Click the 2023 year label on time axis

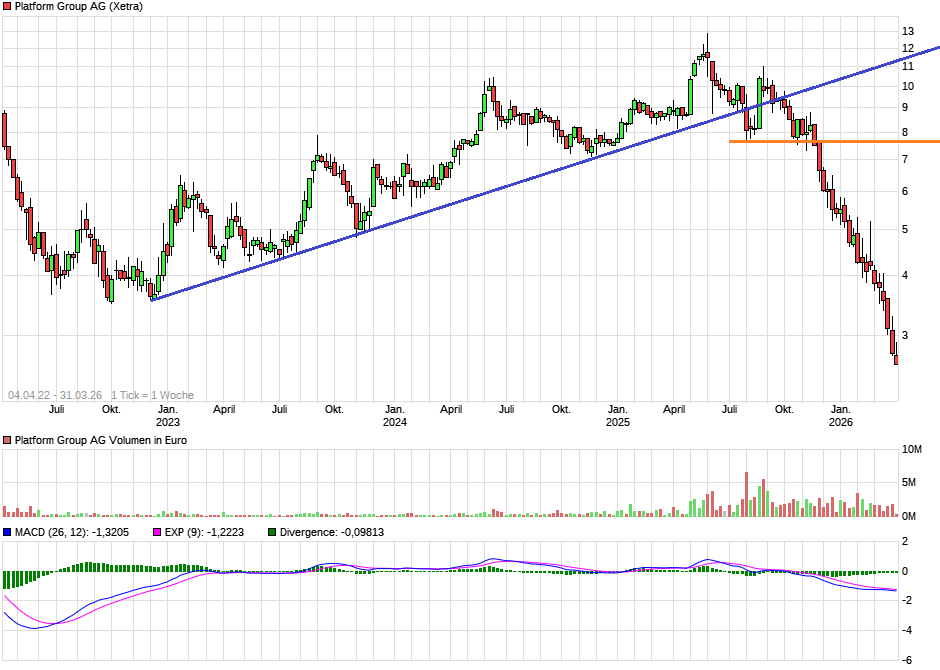pyautogui.click(x=168, y=422)
